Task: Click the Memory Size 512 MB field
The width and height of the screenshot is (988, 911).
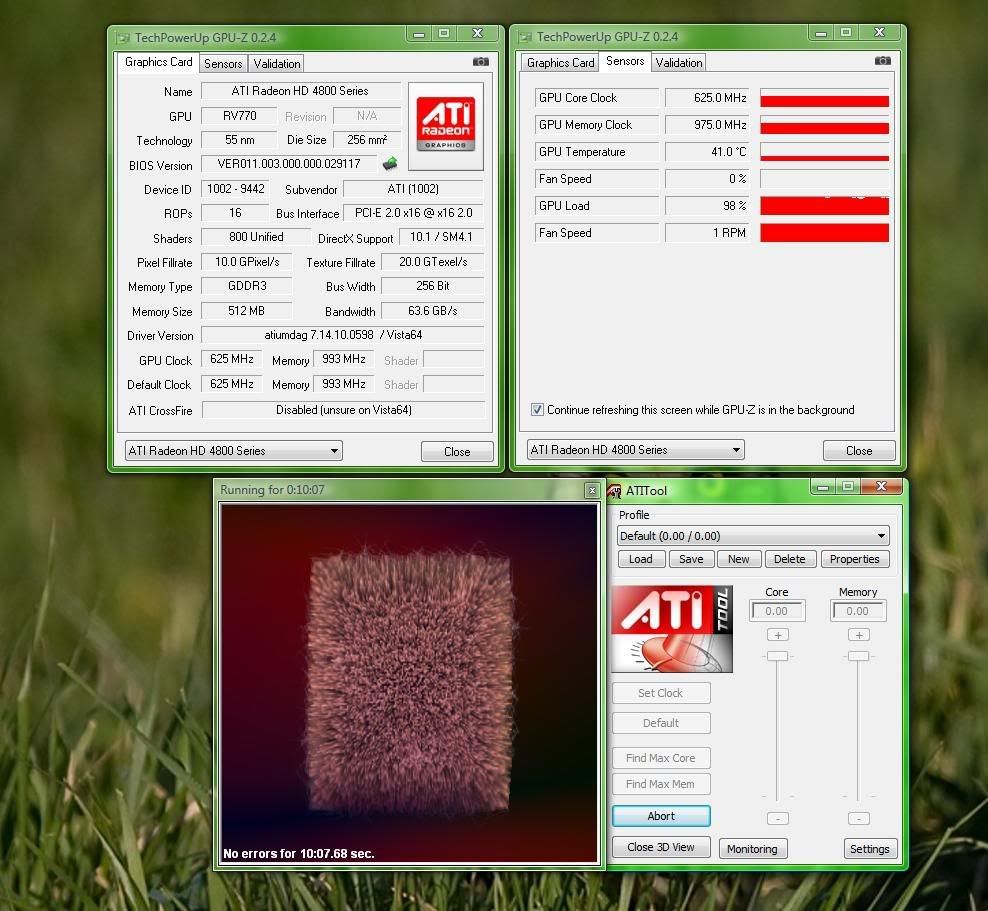Action: click(x=246, y=311)
